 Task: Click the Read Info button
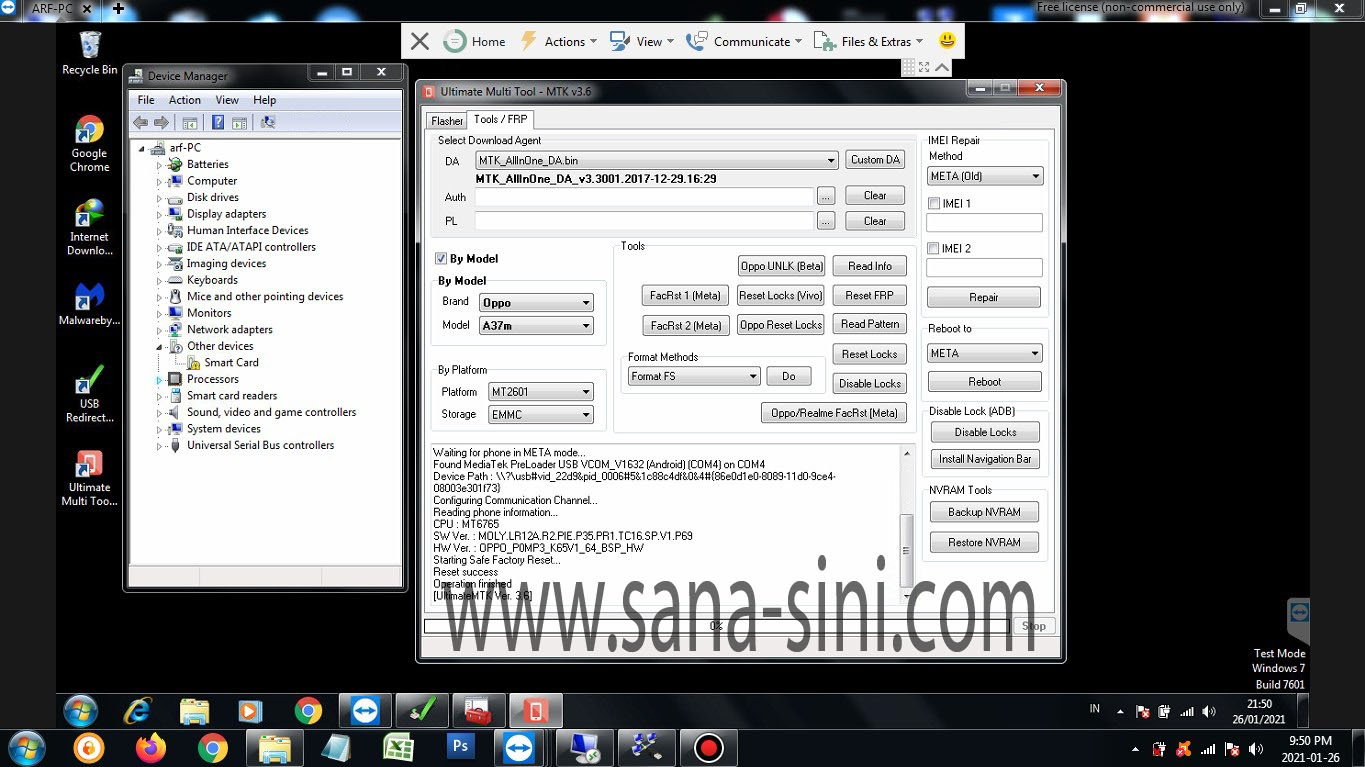869,266
